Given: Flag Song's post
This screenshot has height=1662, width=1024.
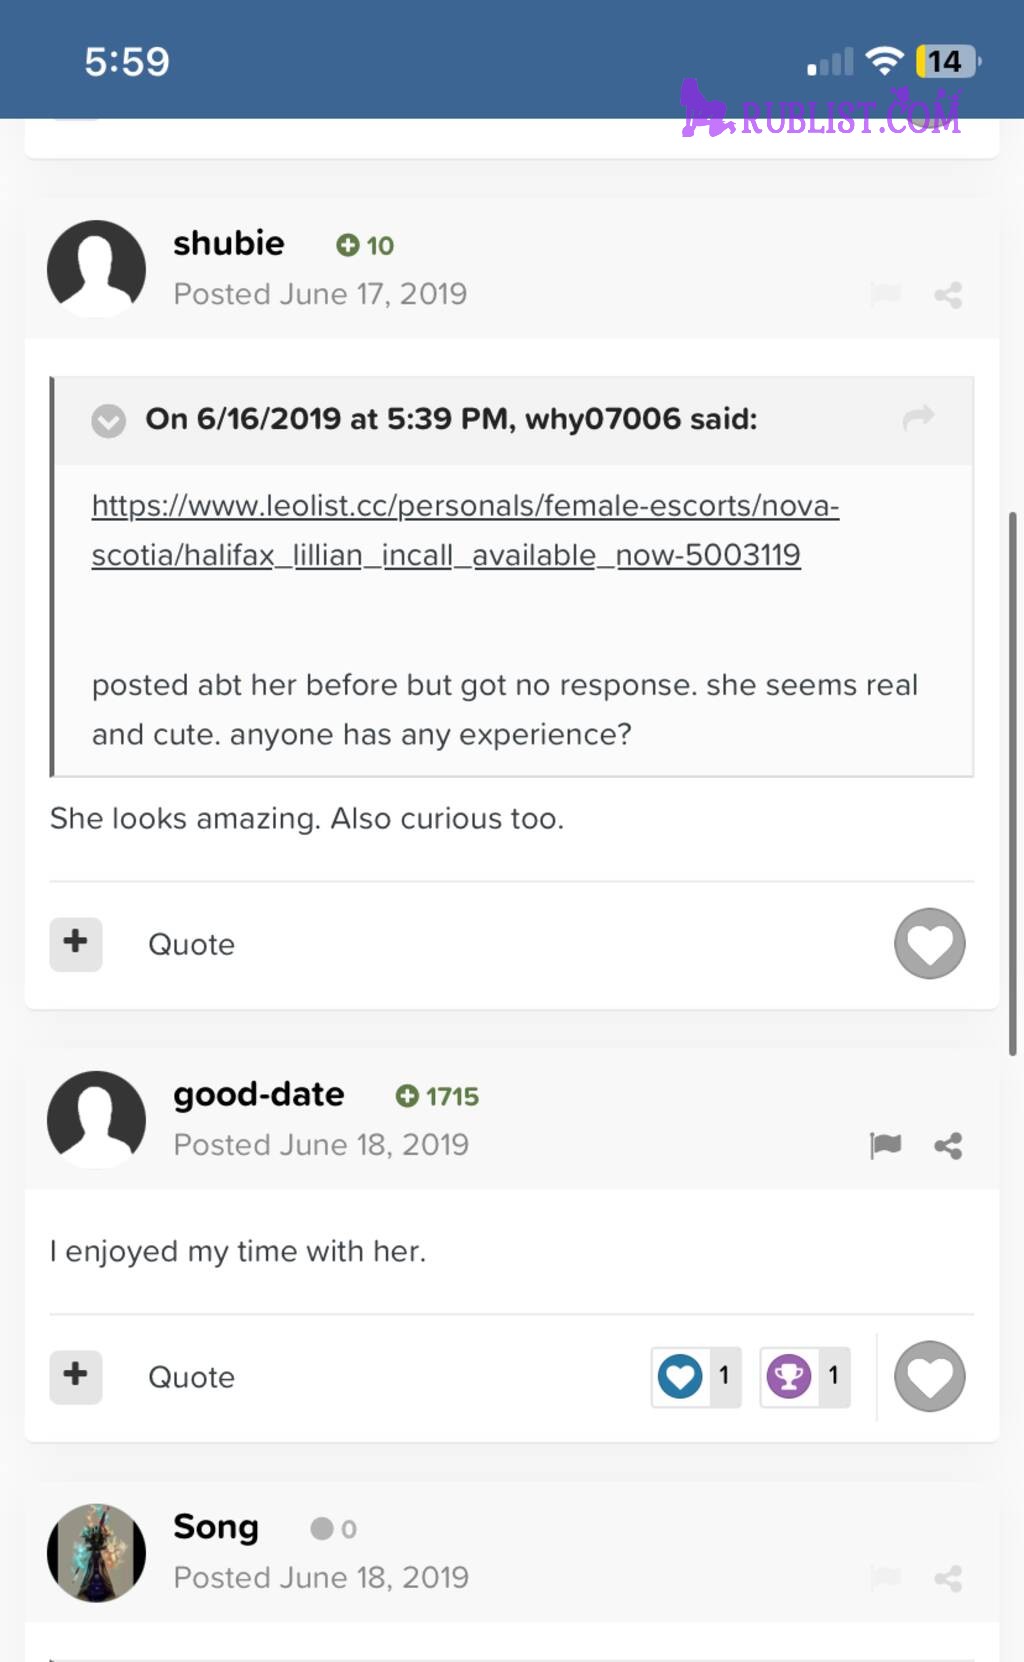Looking at the screenshot, I should 886,1578.
